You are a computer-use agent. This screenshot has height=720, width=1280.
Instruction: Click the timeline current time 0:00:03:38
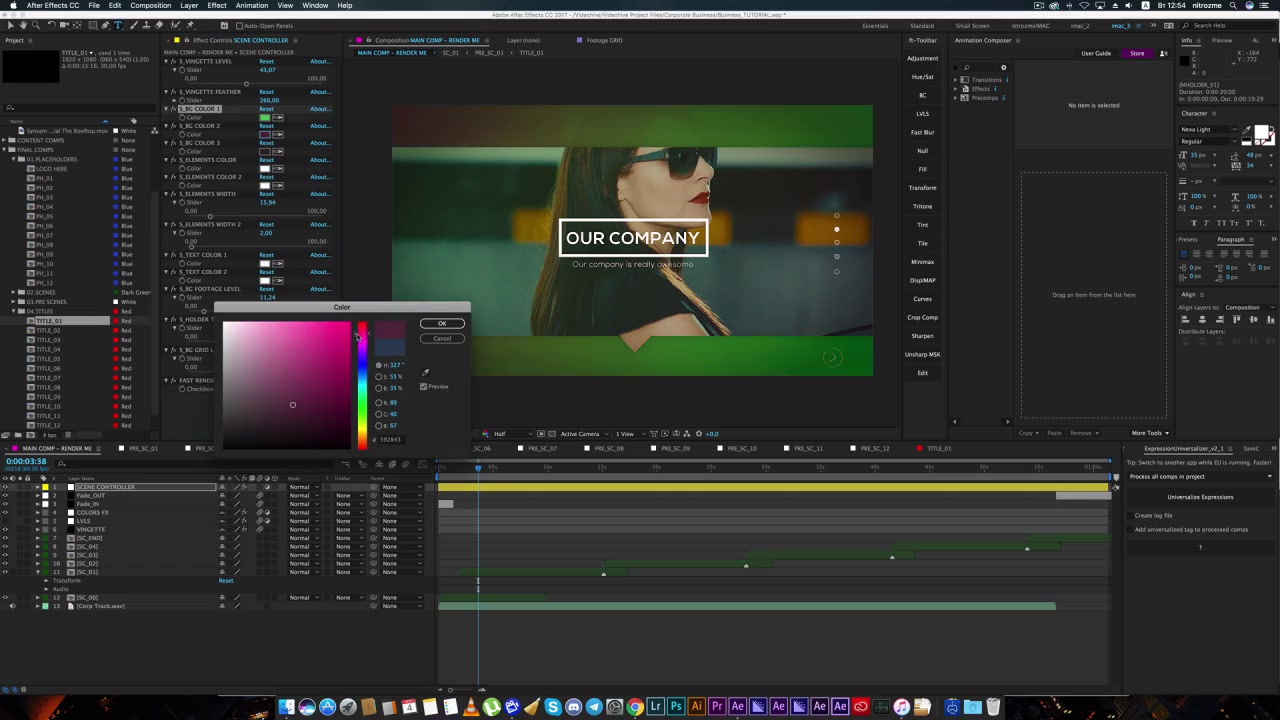click(26, 461)
